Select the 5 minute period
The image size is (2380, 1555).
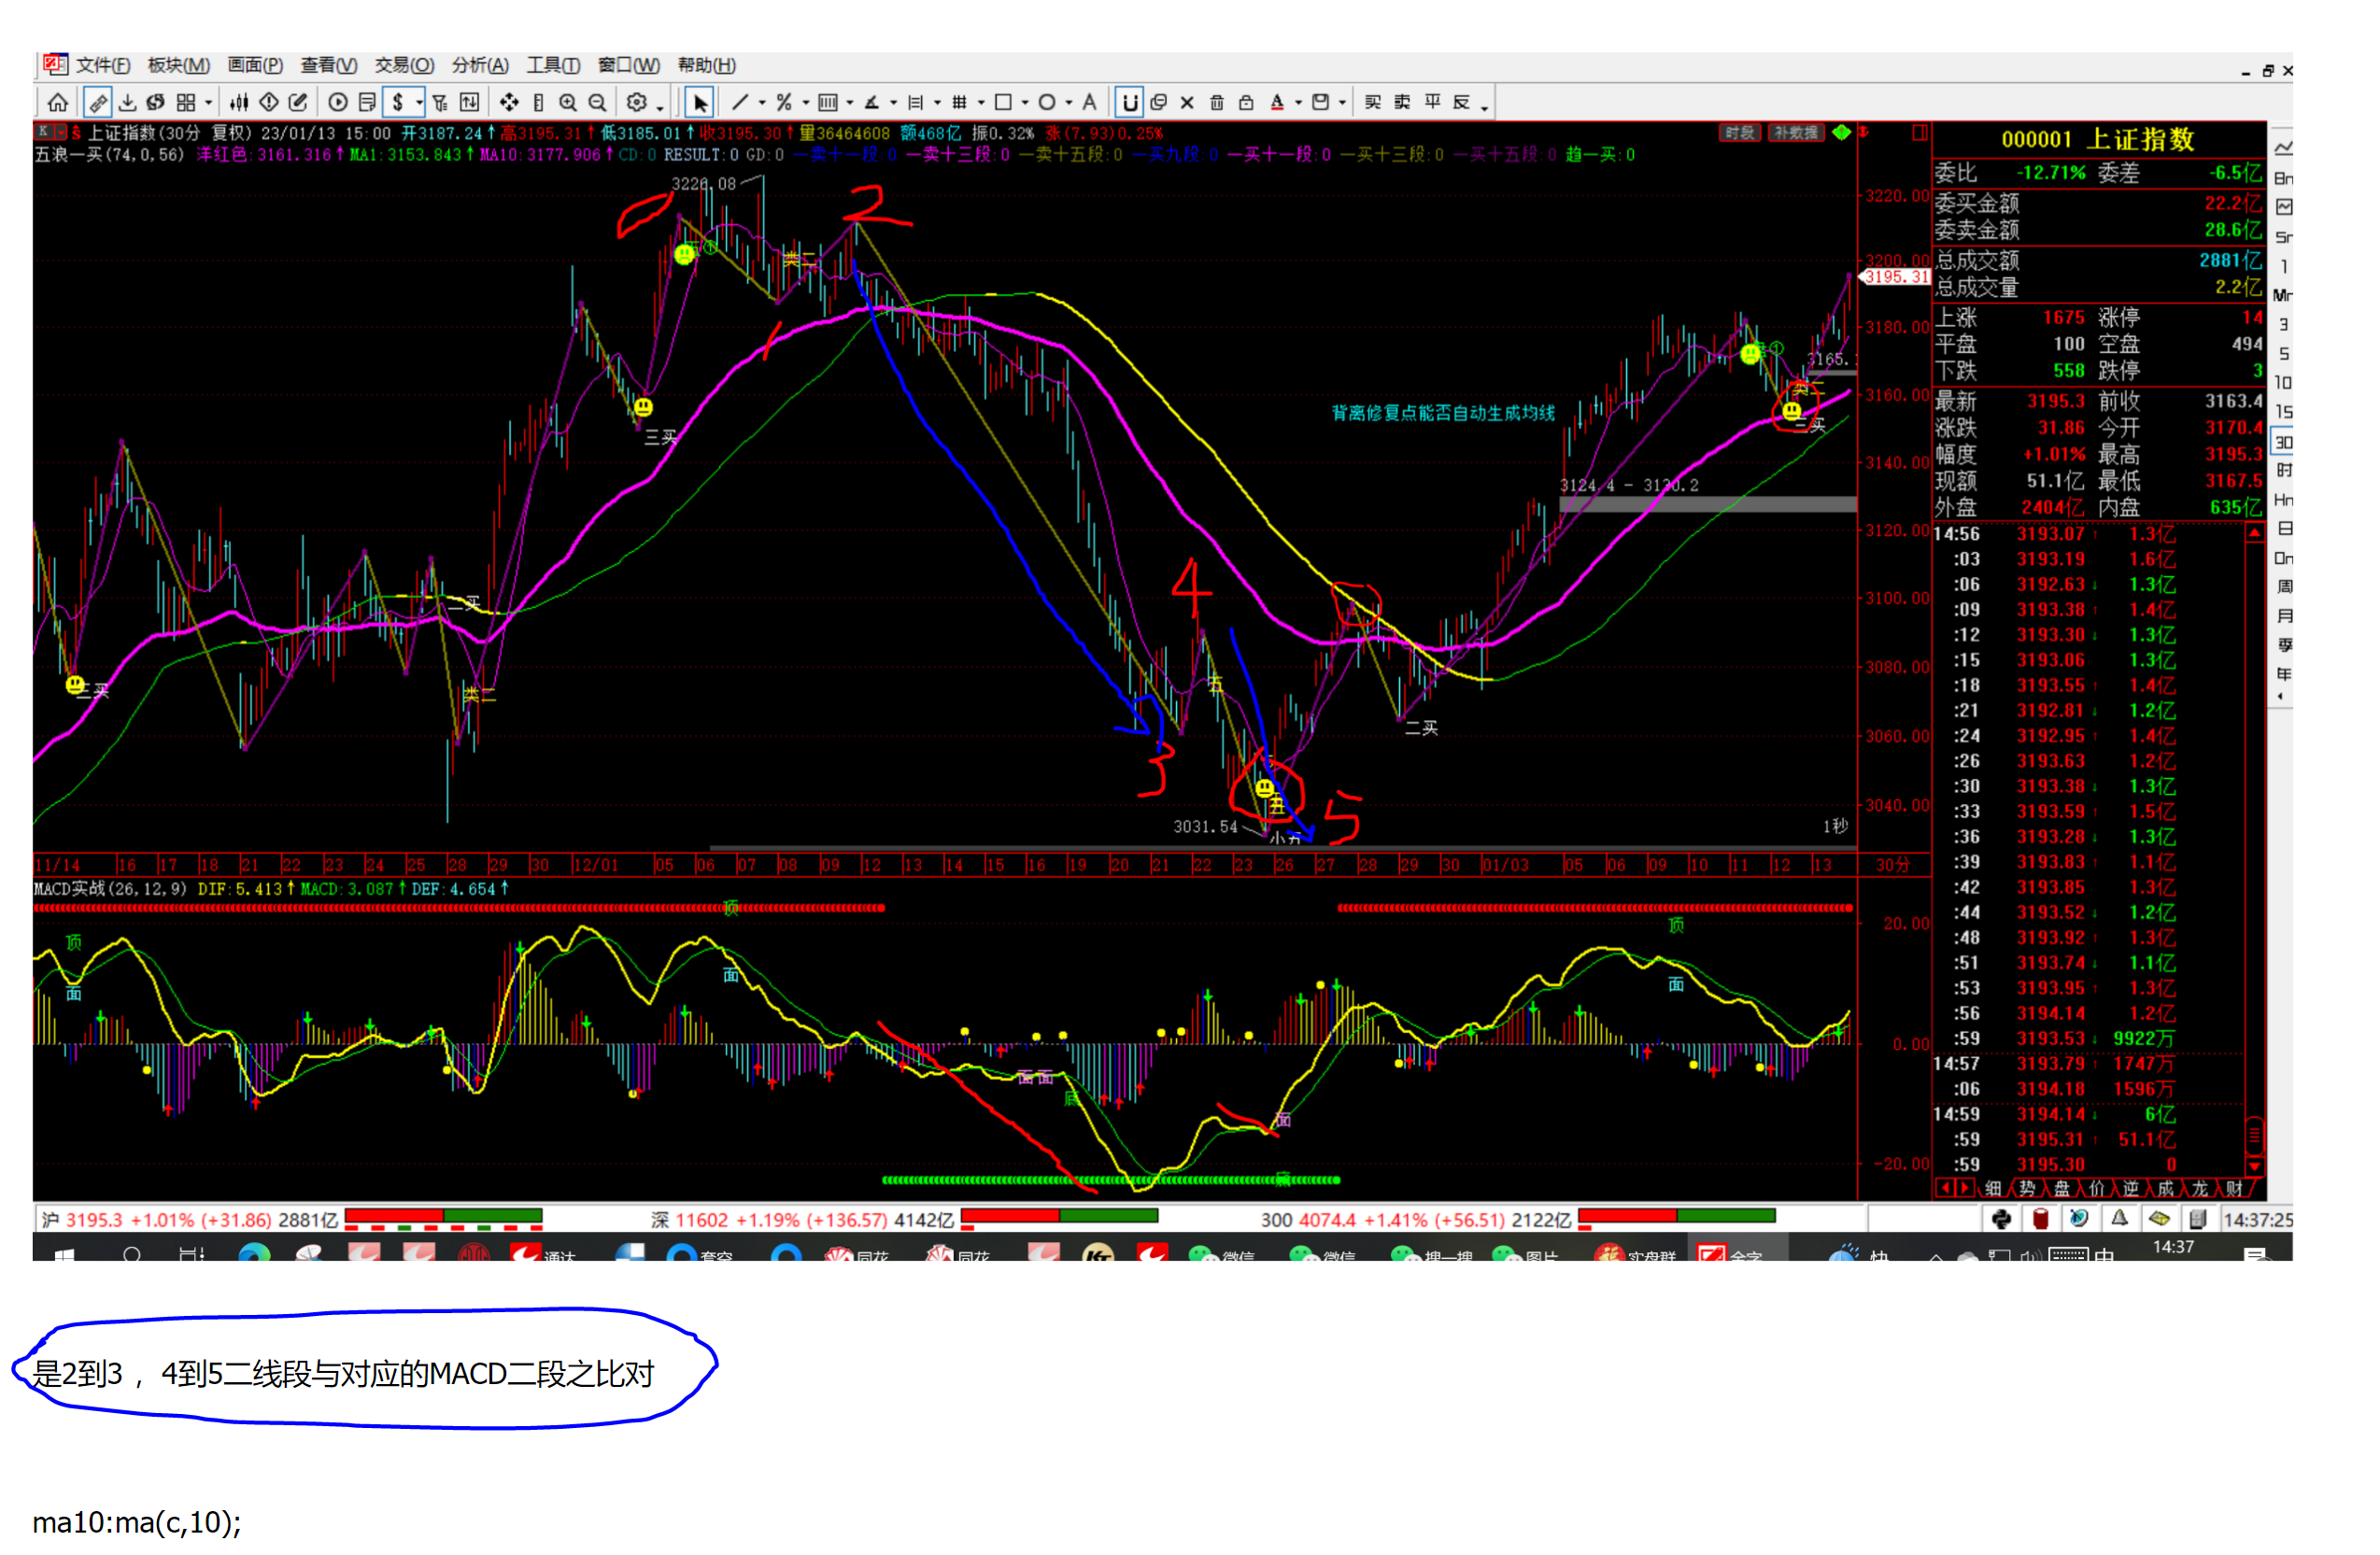pyautogui.click(x=2283, y=354)
